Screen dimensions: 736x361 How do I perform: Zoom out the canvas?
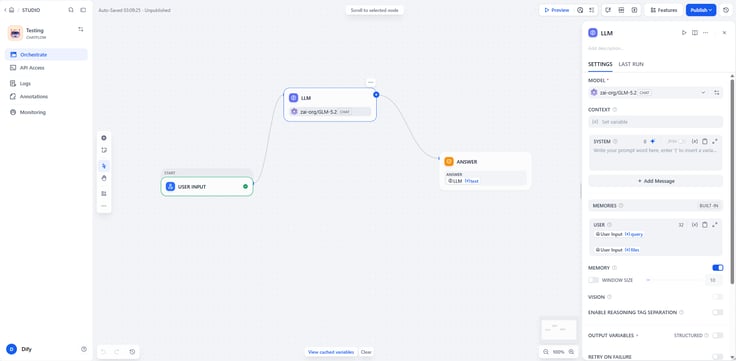546,352
